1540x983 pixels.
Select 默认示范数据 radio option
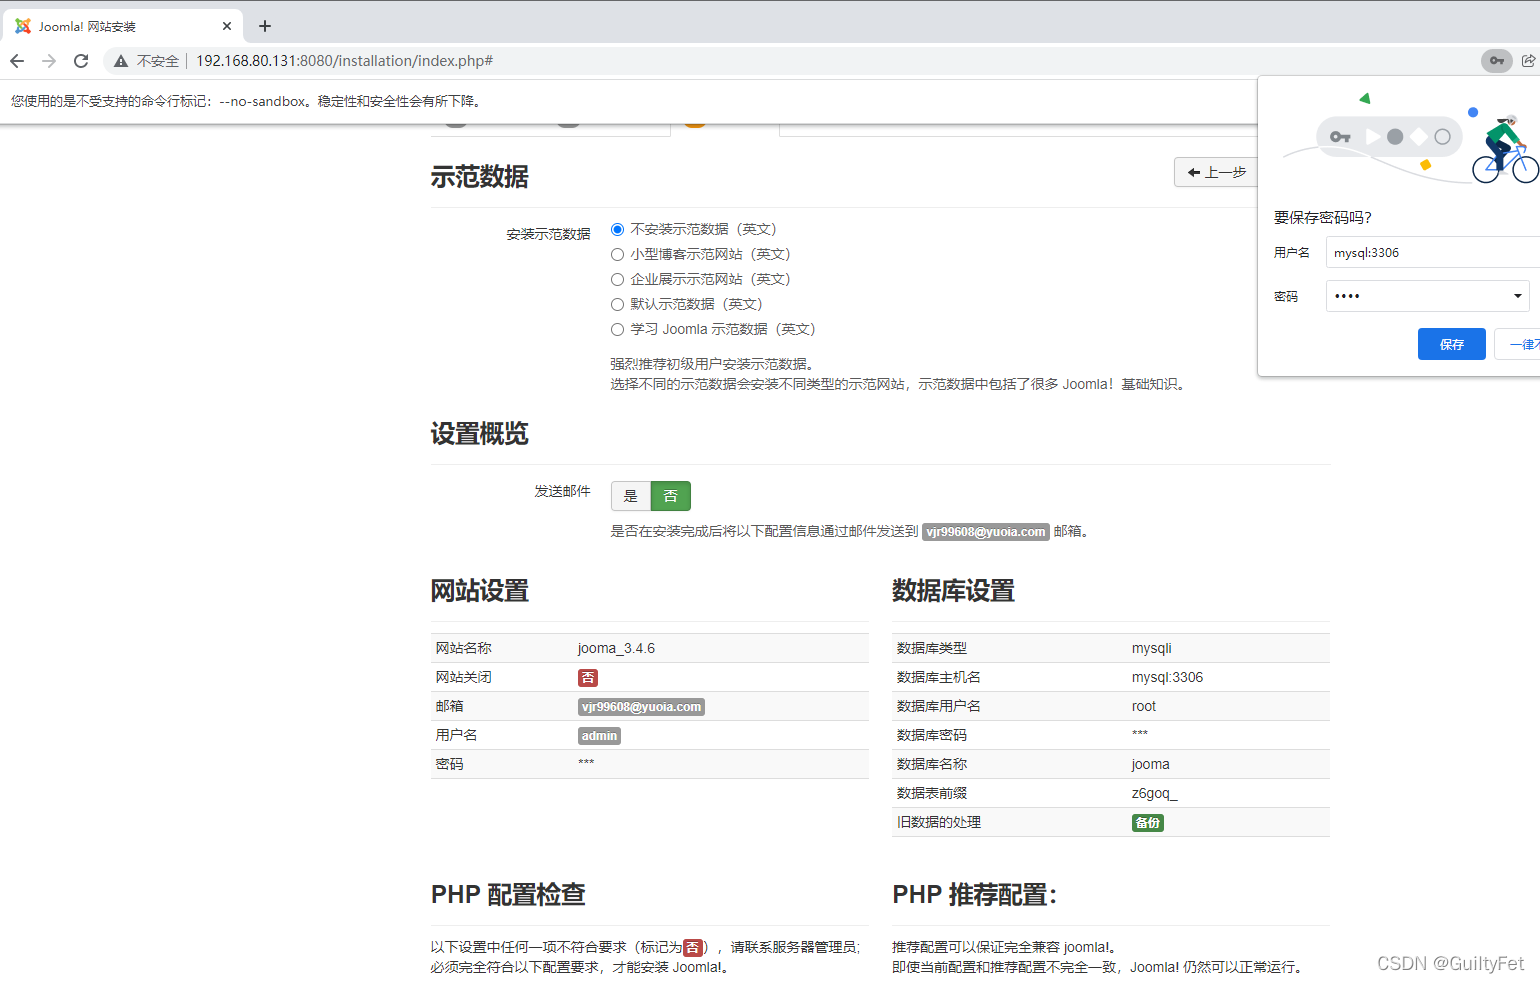[617, 305]
